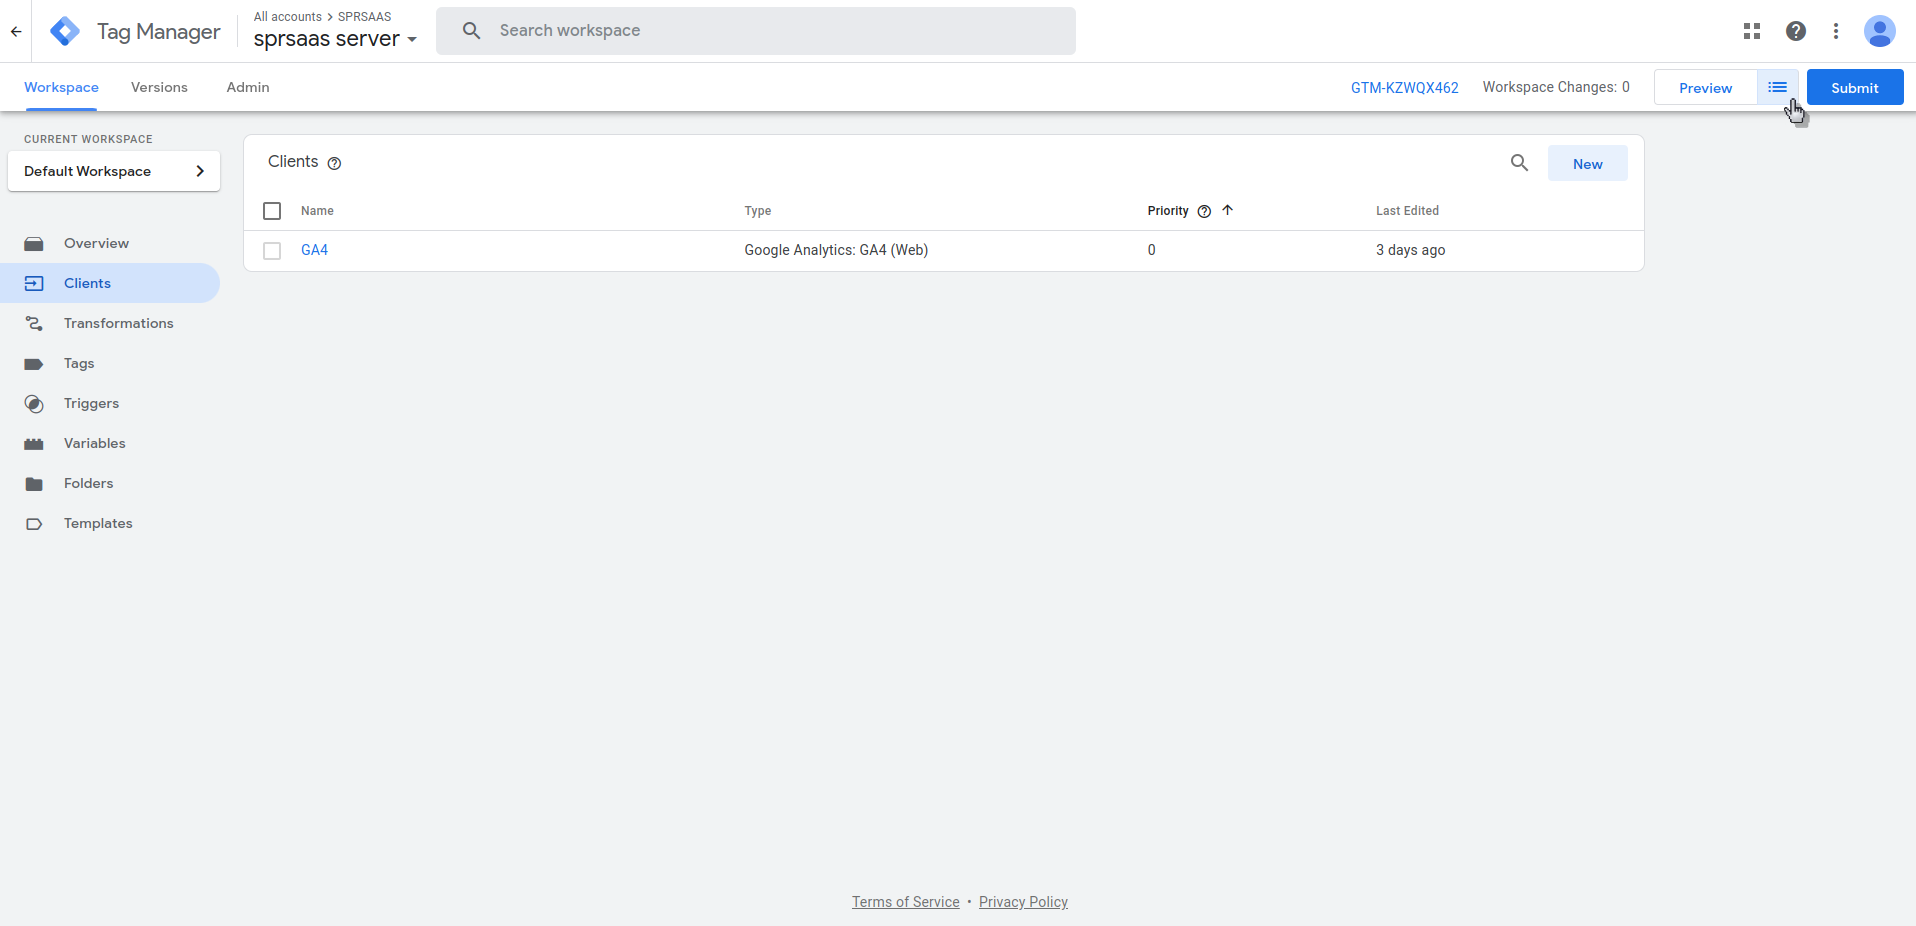Viewport: 1916px width, 926px height.
Task: Click SPRSAAS account breadcrumb
Action: 364,17
